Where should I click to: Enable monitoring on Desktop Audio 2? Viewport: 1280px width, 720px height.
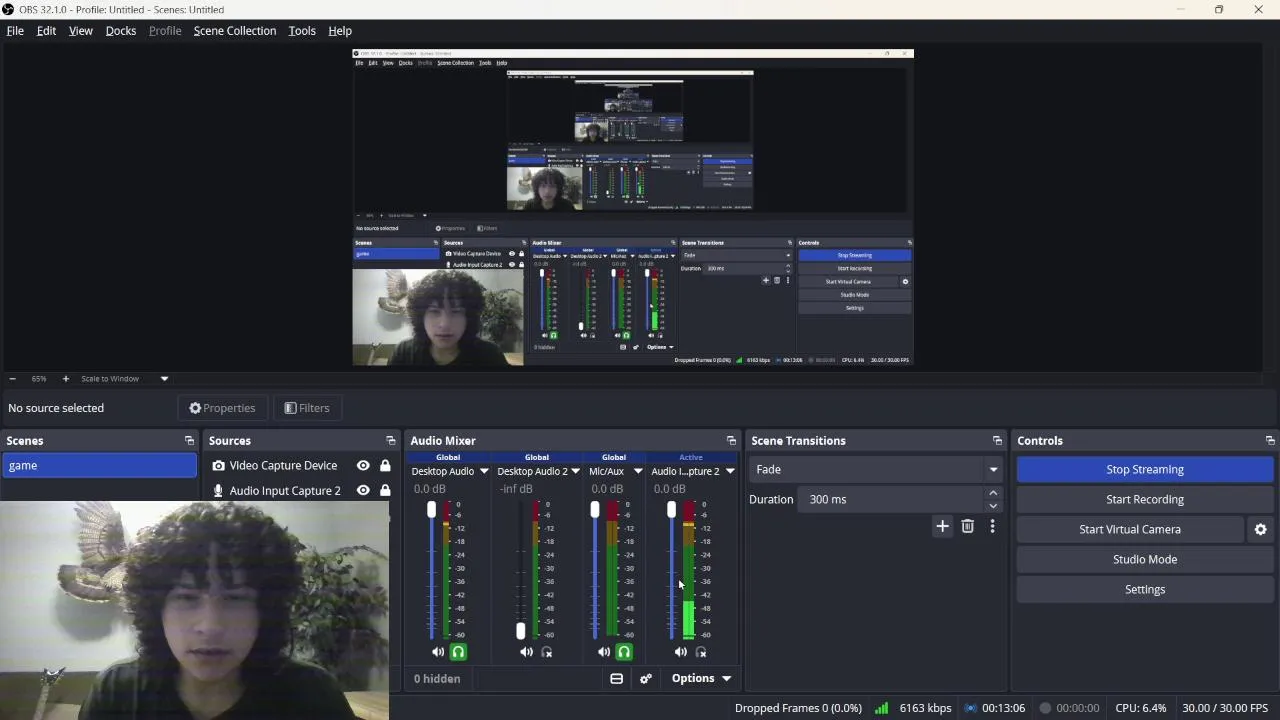[547, 652]
